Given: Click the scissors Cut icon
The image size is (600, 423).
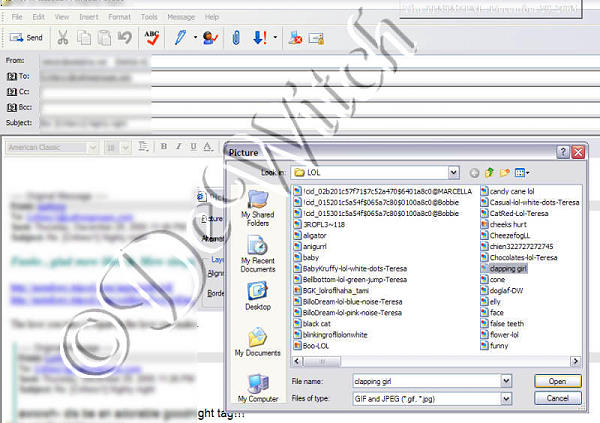Looking at the screenshot, I should tap(62, 38).
